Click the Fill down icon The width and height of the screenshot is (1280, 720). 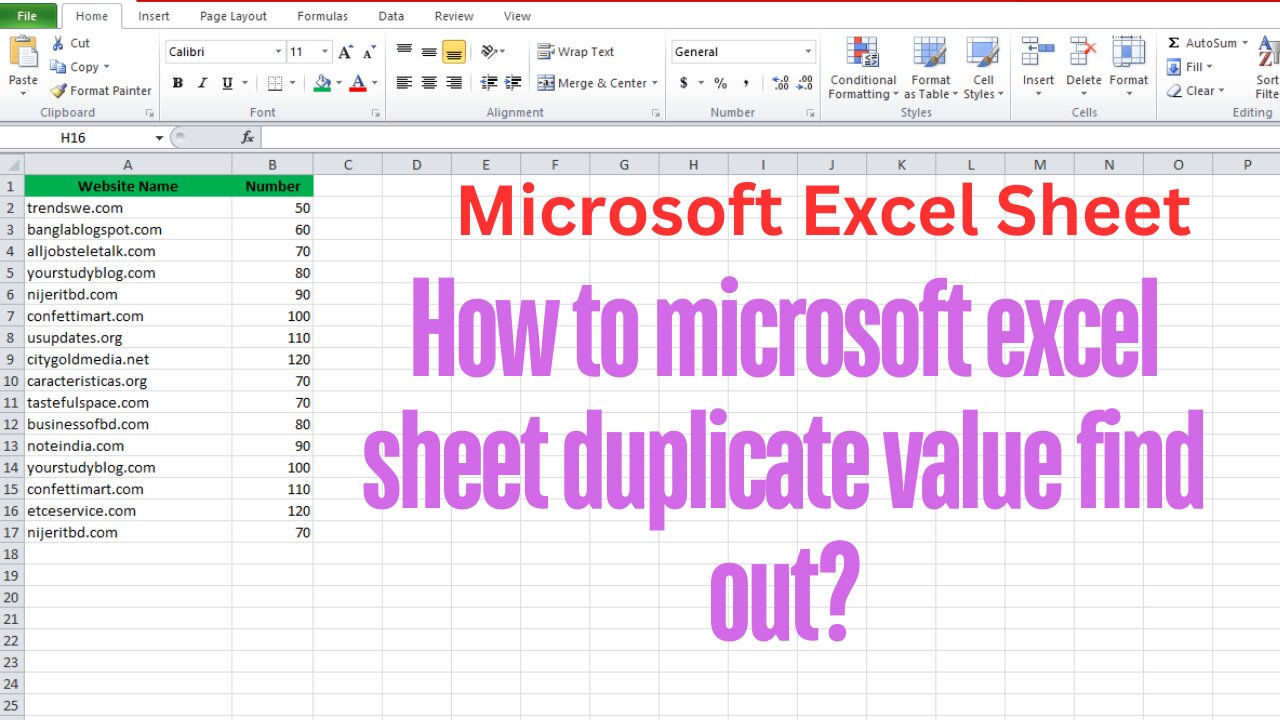(x=1174, y=67)
